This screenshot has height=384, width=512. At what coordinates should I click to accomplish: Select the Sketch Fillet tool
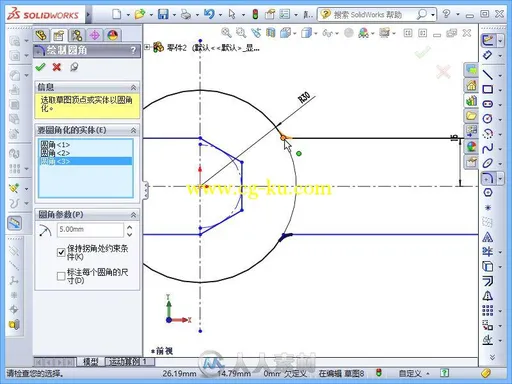488,178
